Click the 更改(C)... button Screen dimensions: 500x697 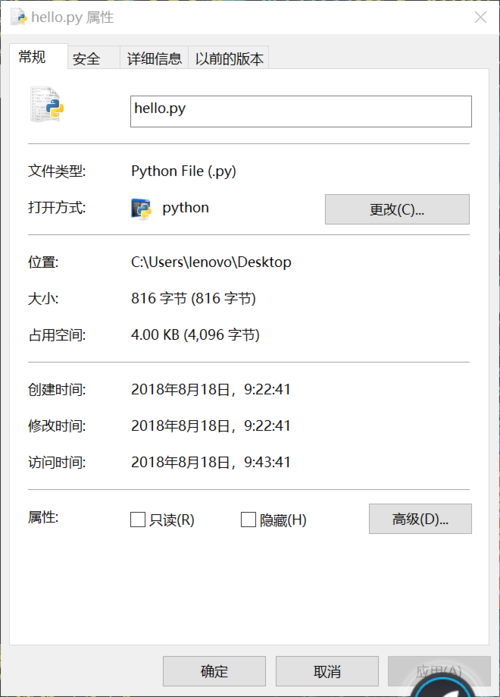point(397,209)
